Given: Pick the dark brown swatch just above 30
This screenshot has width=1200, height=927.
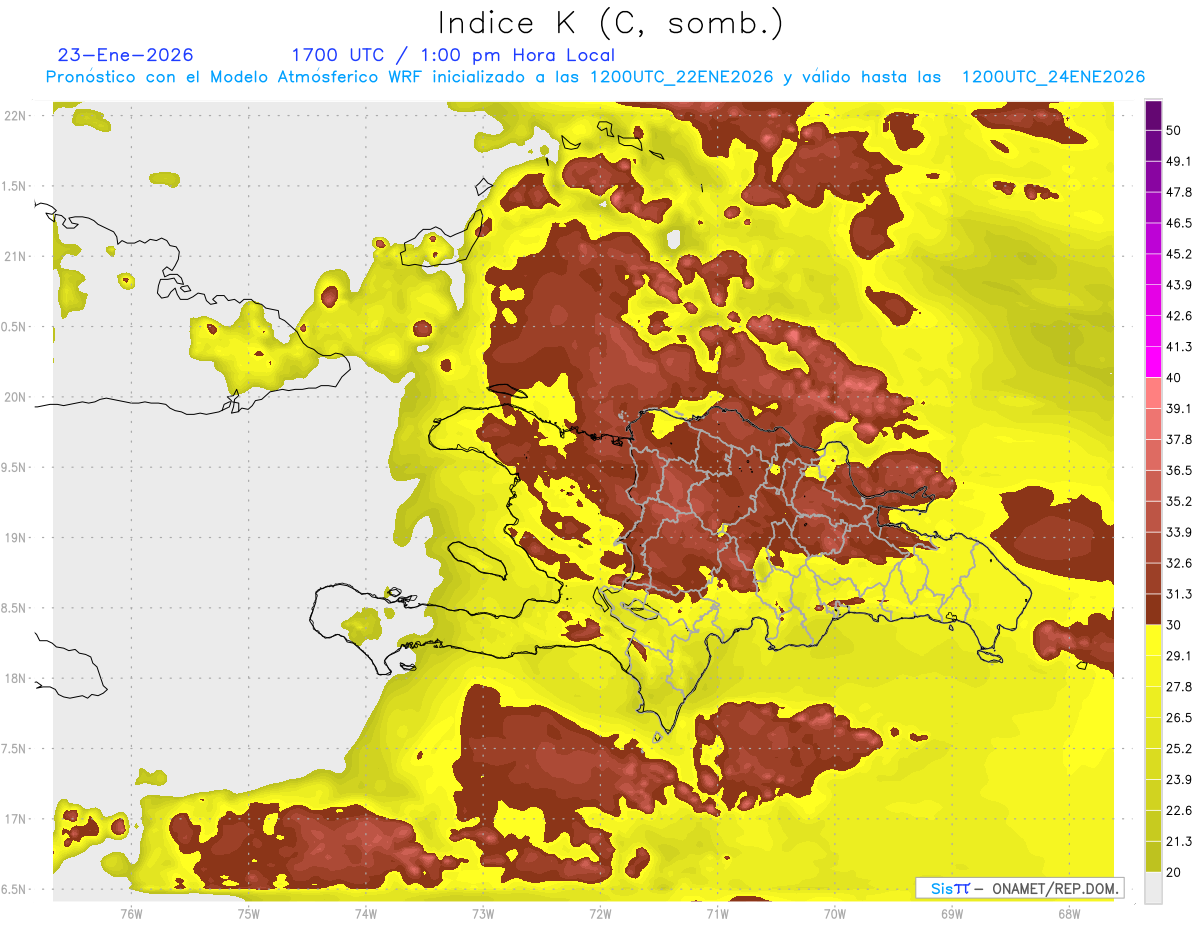Looking at the screenshot, I should tap(1153, 609).
